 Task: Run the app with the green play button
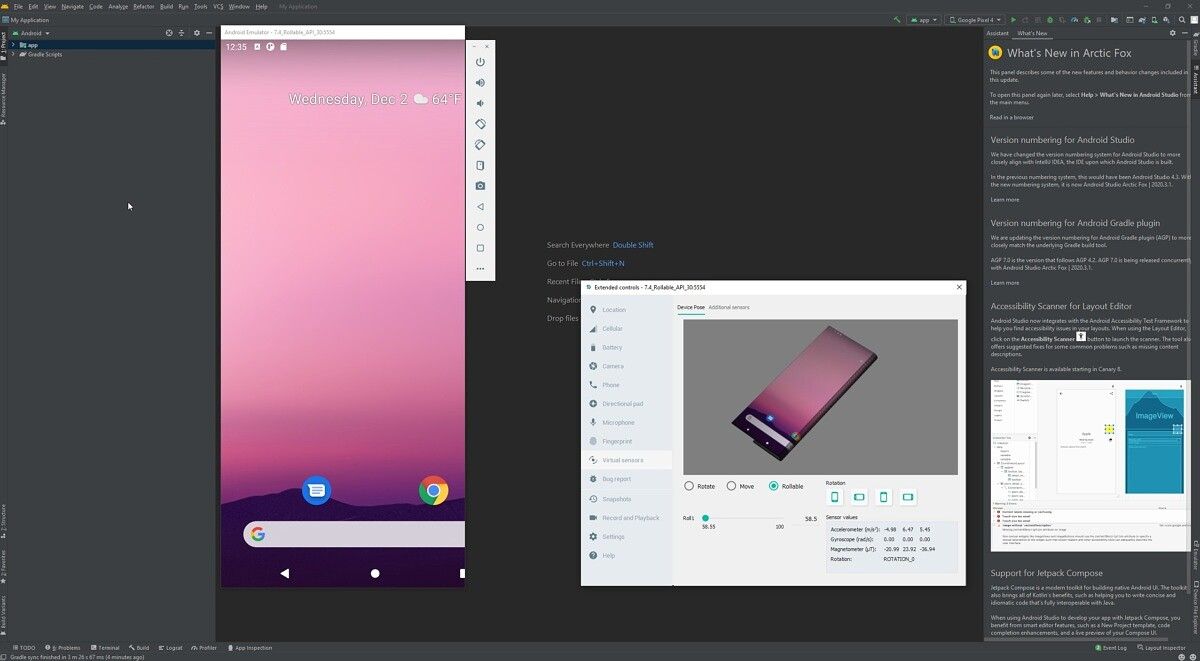click(x=1012, y=19)
